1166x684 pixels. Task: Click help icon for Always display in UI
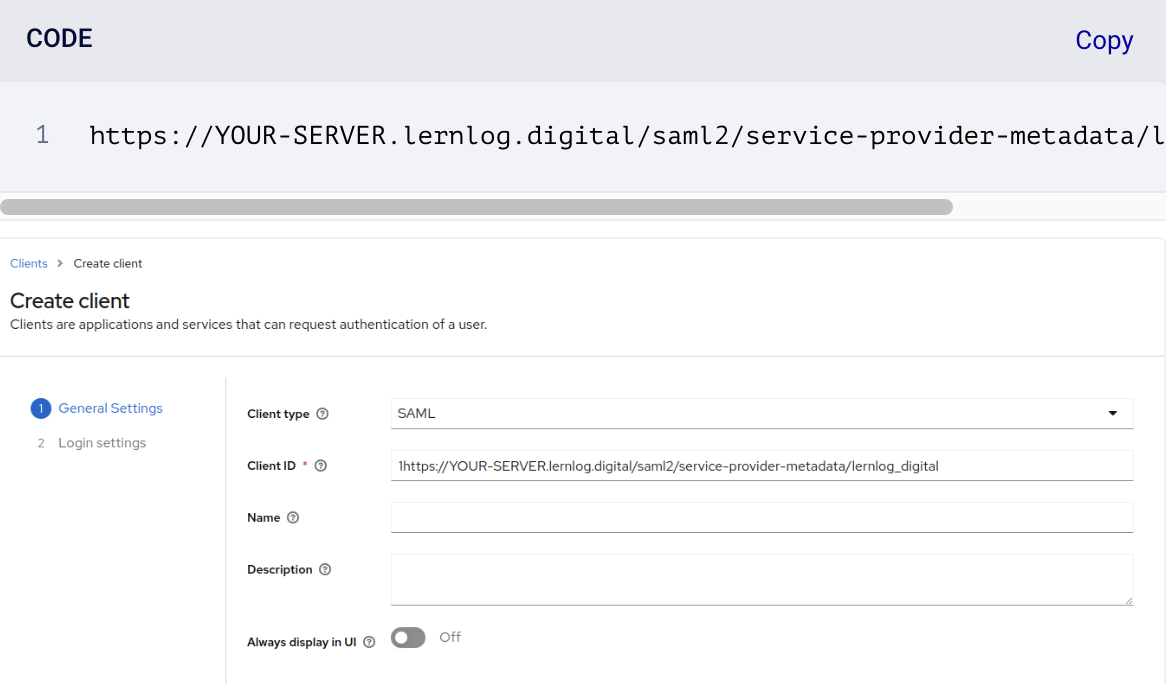(369, 642)
